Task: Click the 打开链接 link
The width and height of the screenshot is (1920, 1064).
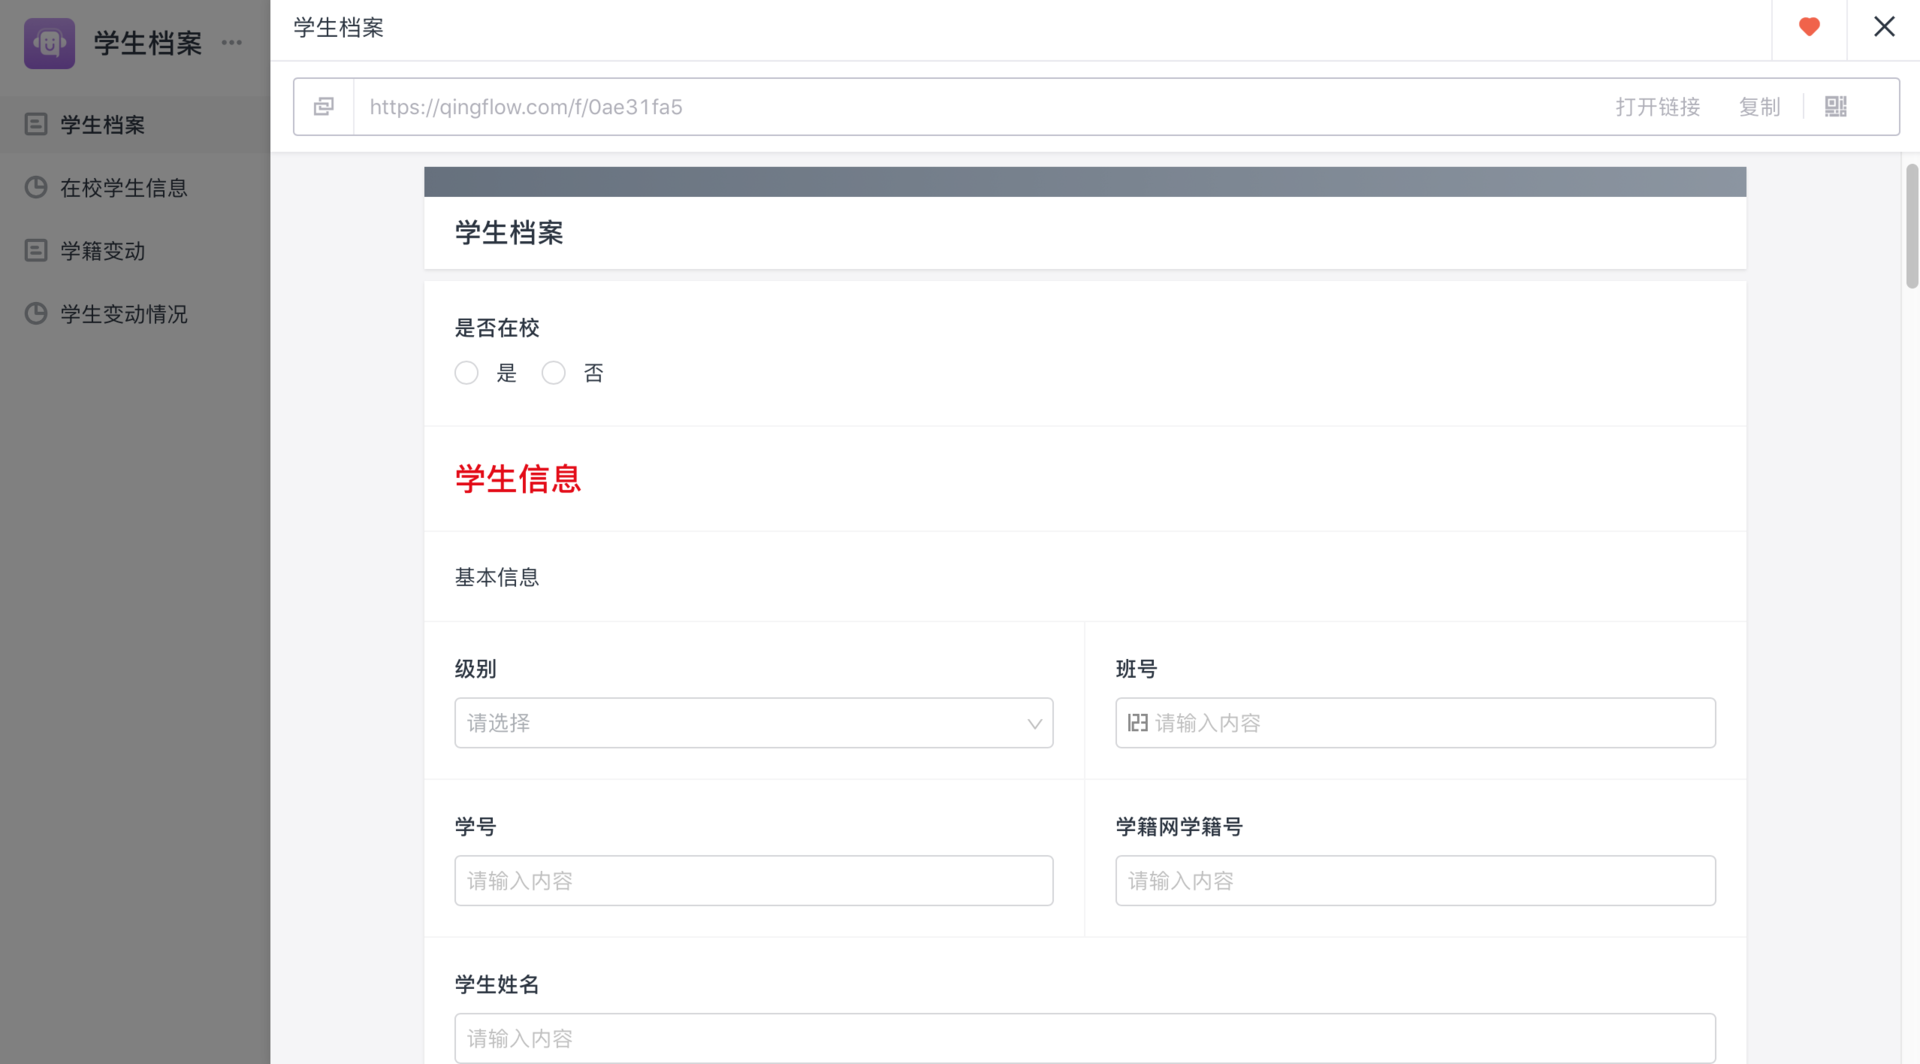Action: [1657, 107]
